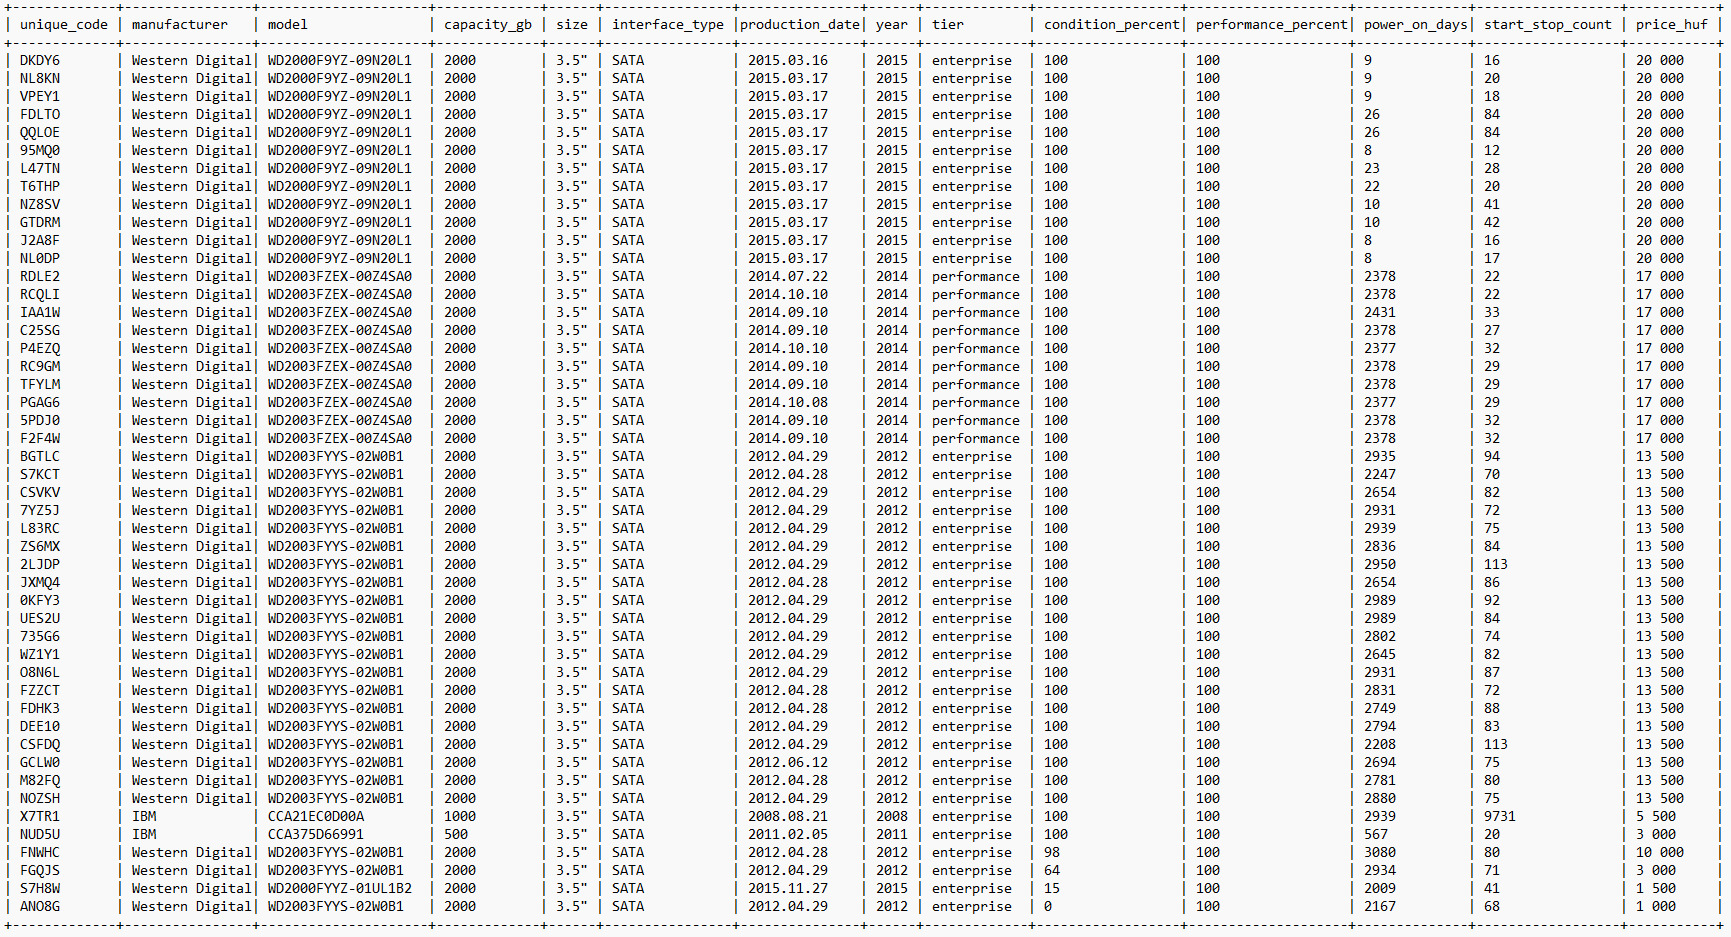Click unique code FNWHC
Screen dimensions: 1731x937
point(40,852)
